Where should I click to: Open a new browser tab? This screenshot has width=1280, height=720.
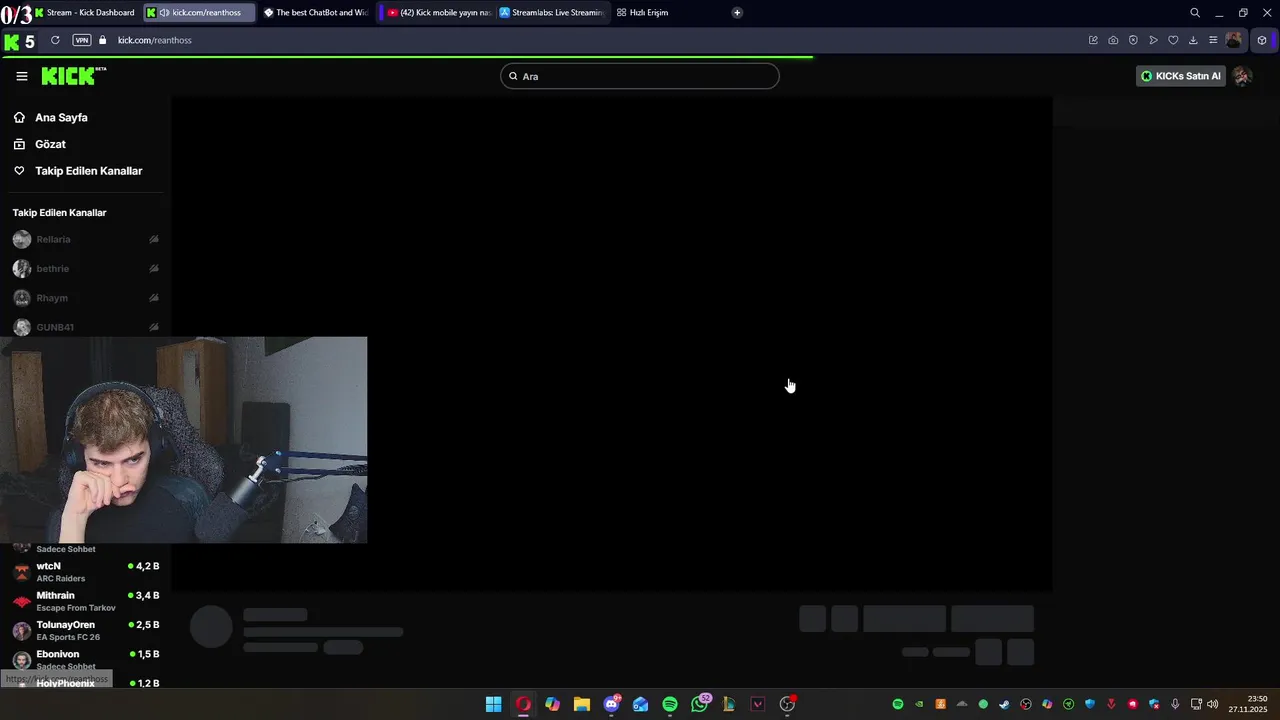tap(737, 13)
